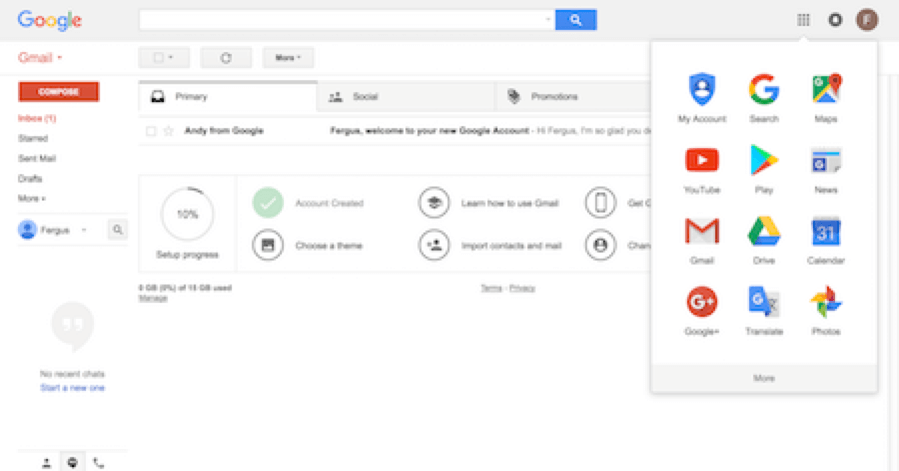Expand the More labels list in sidebar

(32, 198)
